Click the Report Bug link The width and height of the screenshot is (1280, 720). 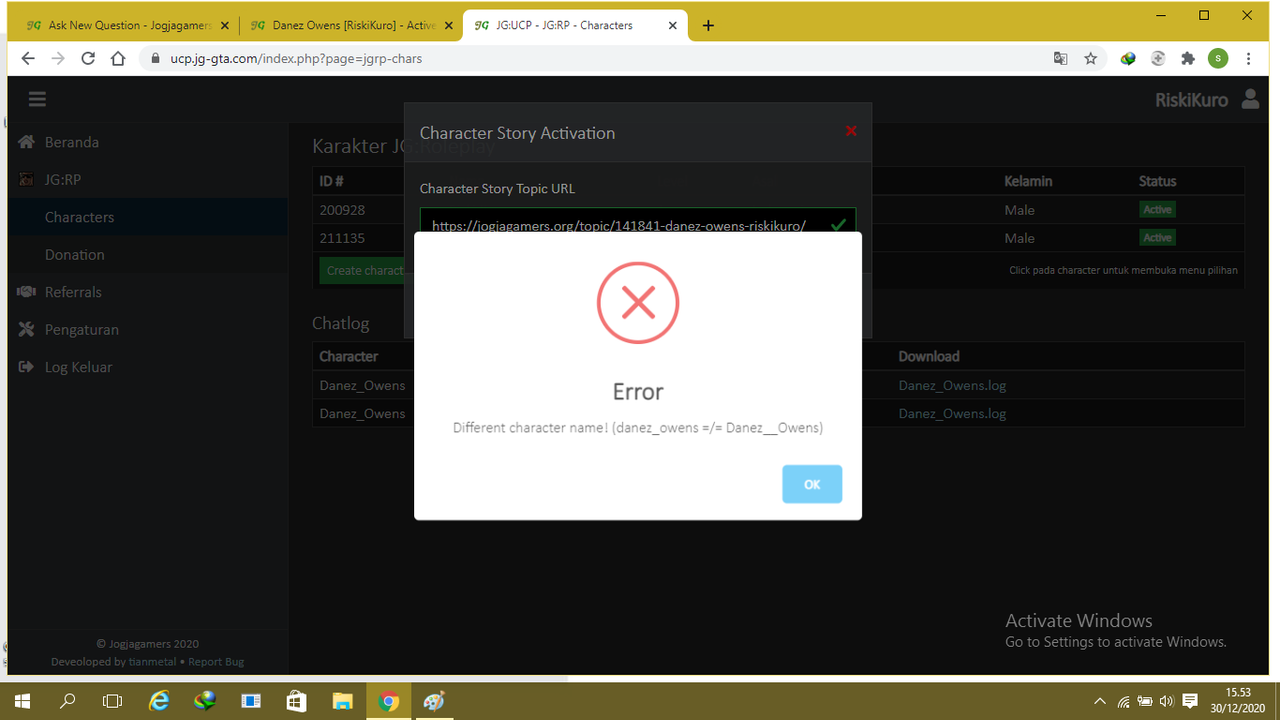click(216, 662)
